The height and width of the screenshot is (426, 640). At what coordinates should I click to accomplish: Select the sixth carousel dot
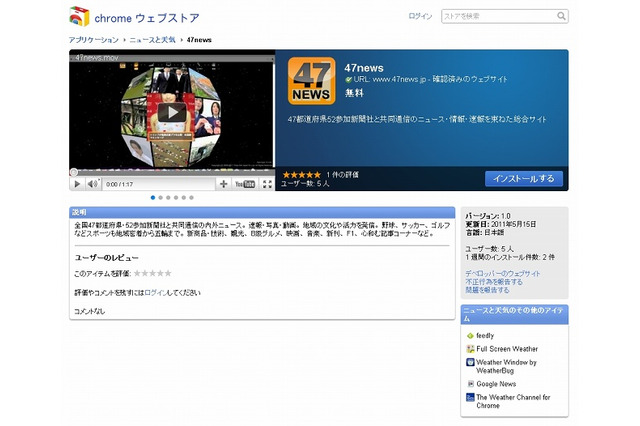coord(191,197)
